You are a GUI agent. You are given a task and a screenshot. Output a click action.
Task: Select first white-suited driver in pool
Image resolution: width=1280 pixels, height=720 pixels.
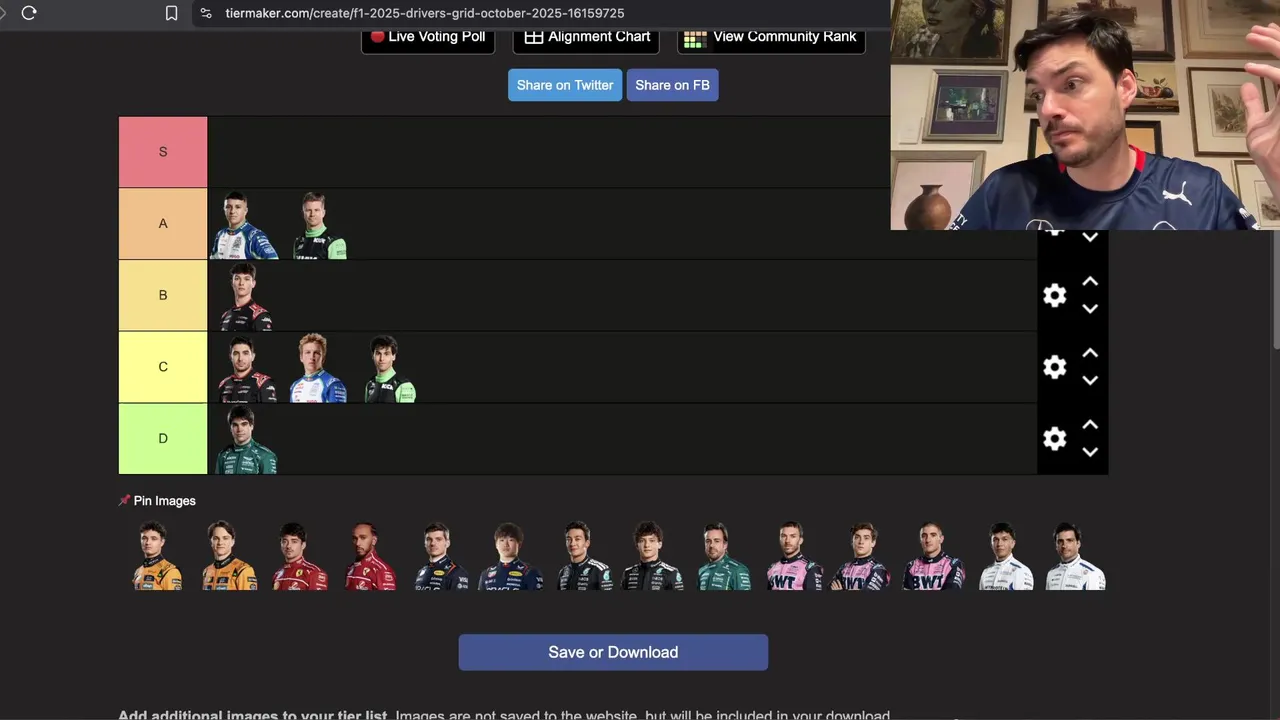(1006, 556)
